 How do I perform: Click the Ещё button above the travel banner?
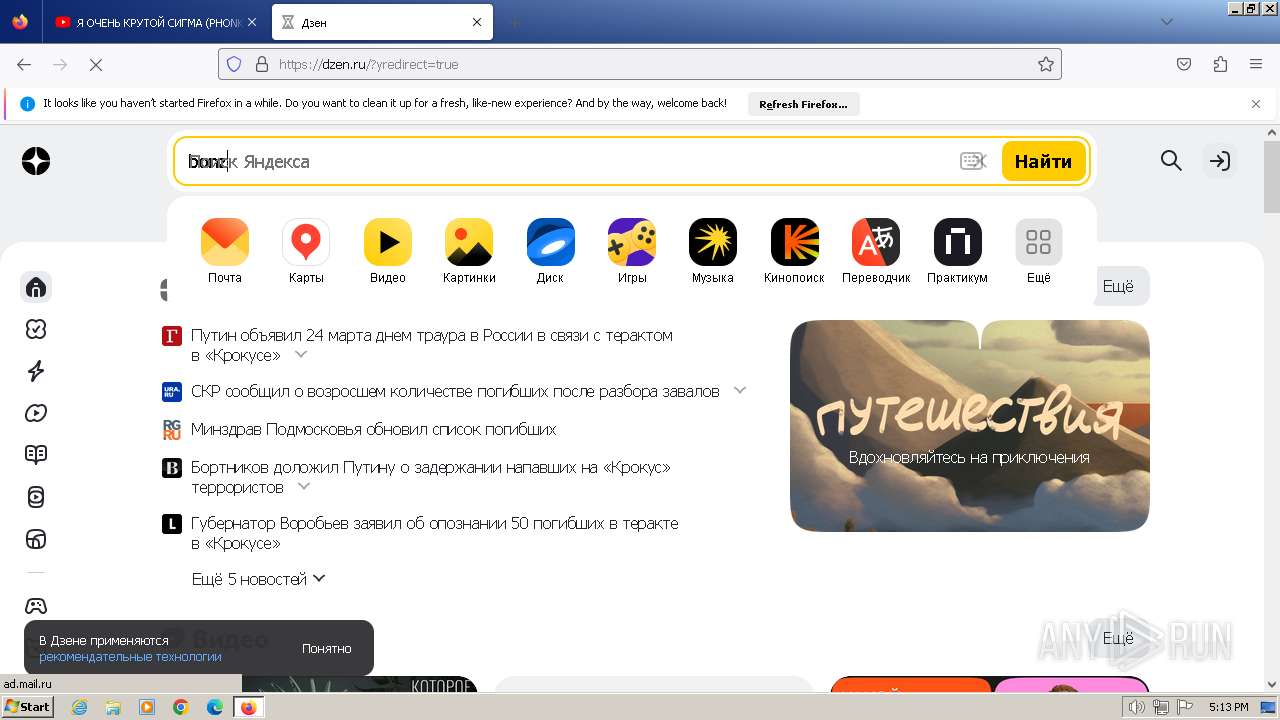(1118, 286)
